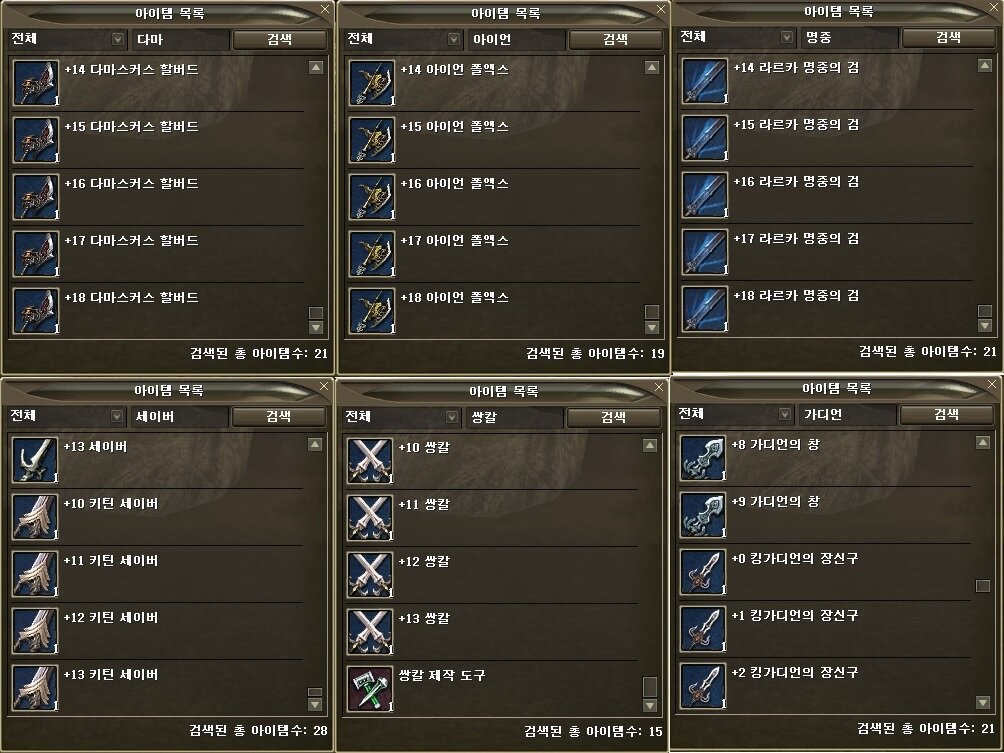Click the +13 세이버 item icon
The image size is (1004, 753).
[35, 460]
